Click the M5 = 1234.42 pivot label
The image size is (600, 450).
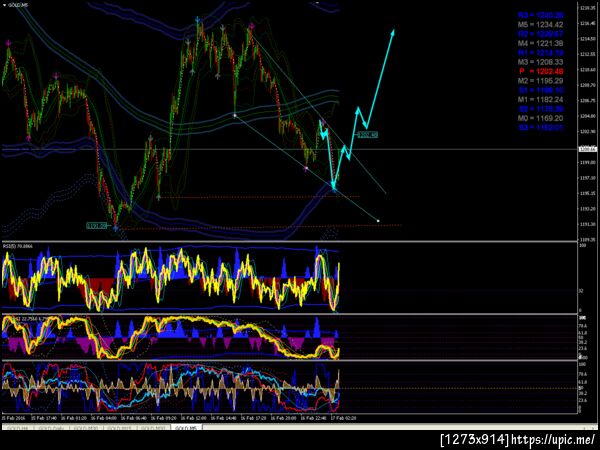pos(540,24)
